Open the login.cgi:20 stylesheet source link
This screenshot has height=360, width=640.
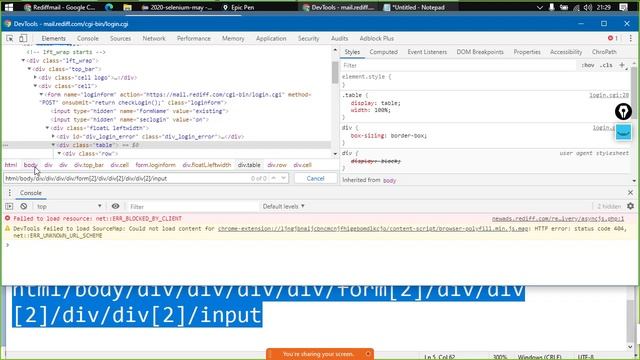pyautogui.click(x=609, y=95)
